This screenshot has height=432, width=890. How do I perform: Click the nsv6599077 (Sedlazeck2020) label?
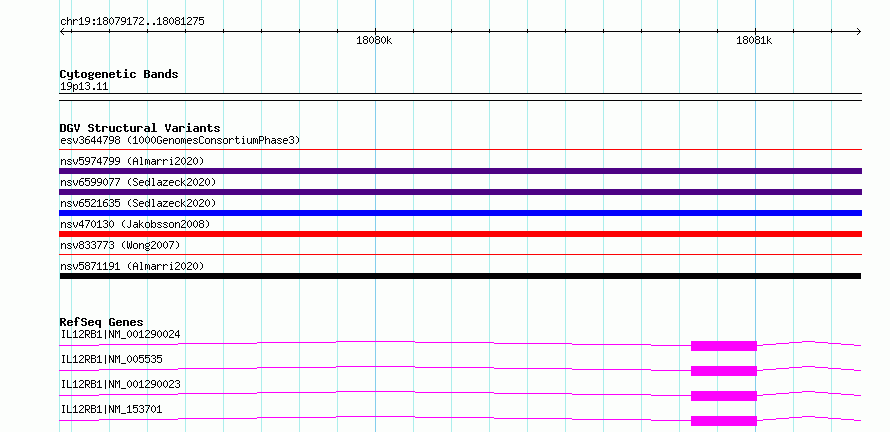point(138,182)
